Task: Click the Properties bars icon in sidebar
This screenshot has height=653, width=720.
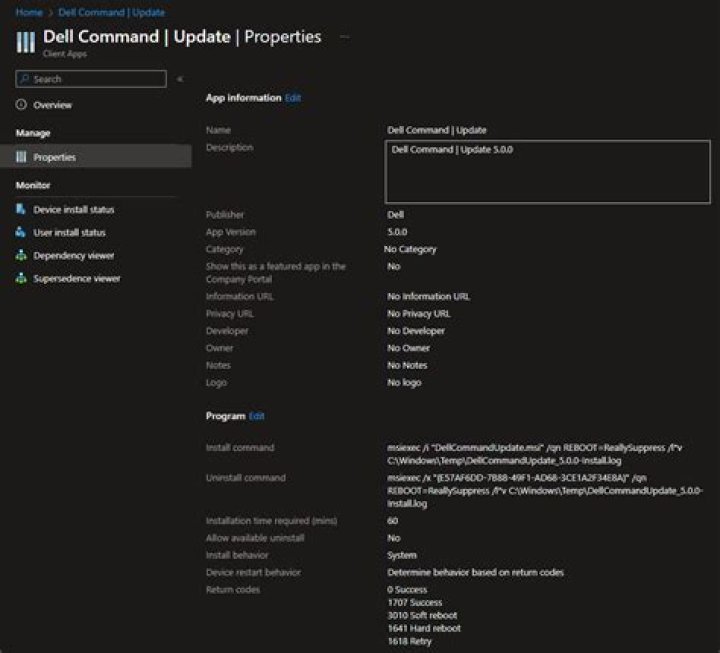Action: [21, 157]
